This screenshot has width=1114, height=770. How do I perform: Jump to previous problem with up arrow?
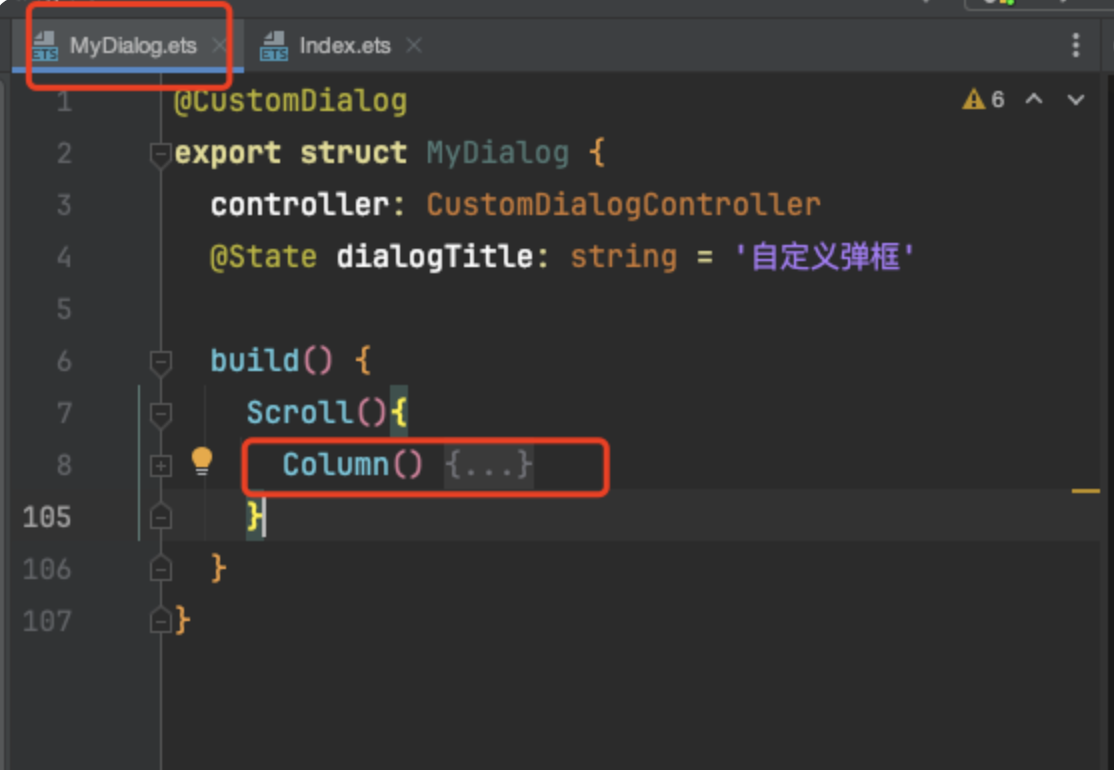1035,99
